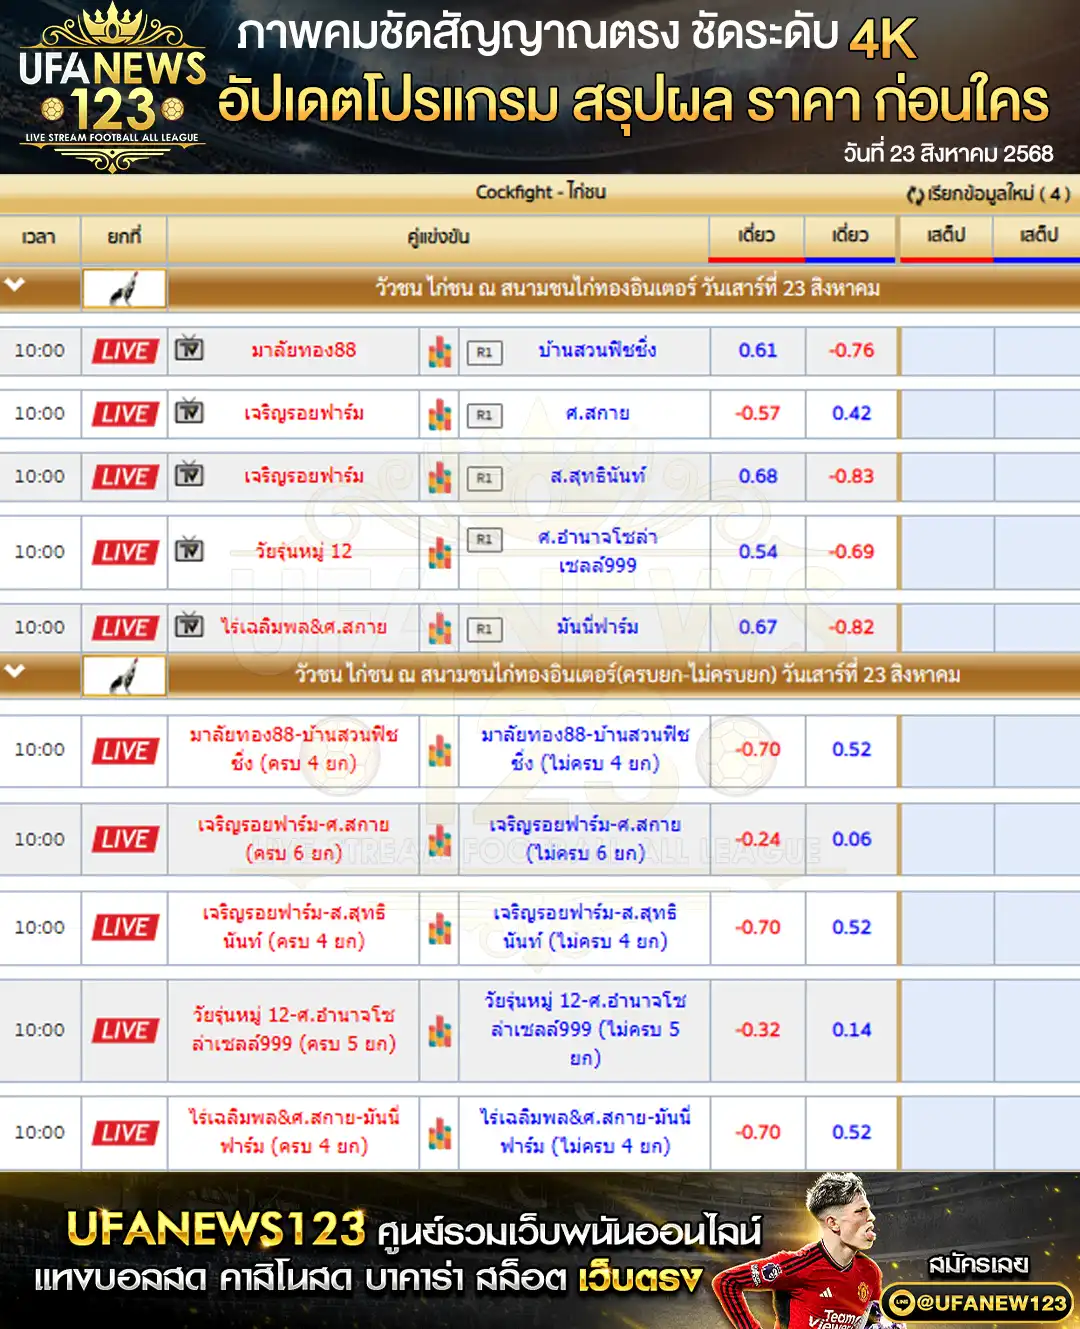Select odds 0.61 for มาลัยทอง88
Screen dimensions: 1080x1329
(x=757, y=350)
